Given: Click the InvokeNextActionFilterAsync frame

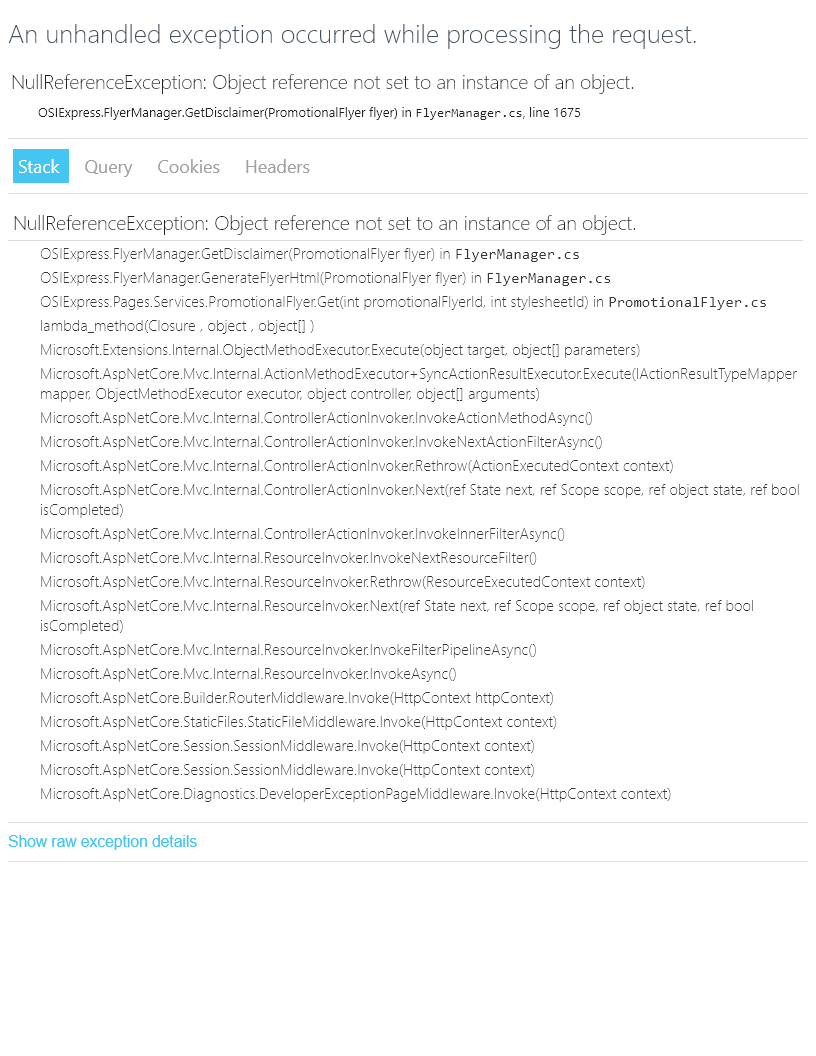Looking at the screenshot, I should coord(321,442).
